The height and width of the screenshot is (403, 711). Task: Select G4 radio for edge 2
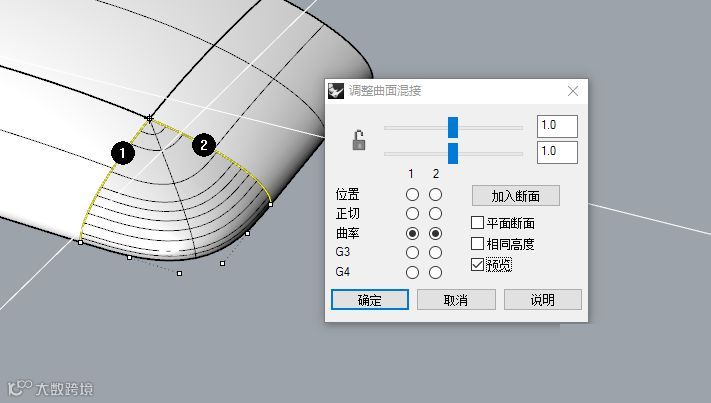tap(435, 272)
